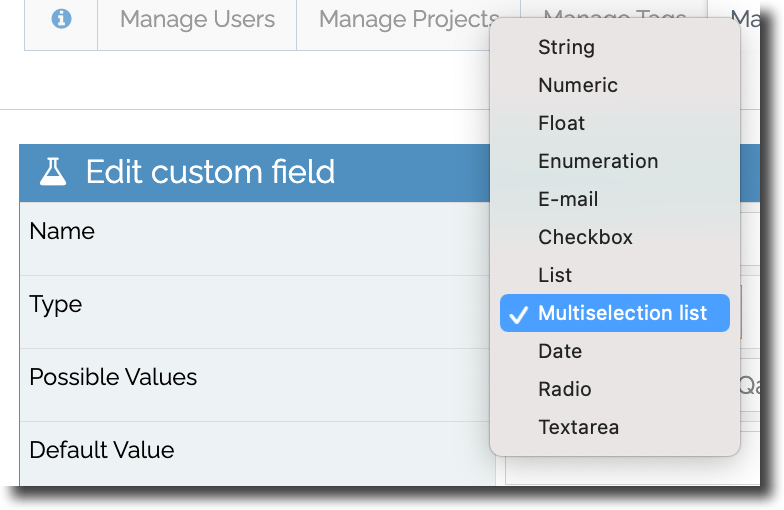Screen dimensions: 784x510
Task: Choose Radio as the field type
Action: point(564,389)
